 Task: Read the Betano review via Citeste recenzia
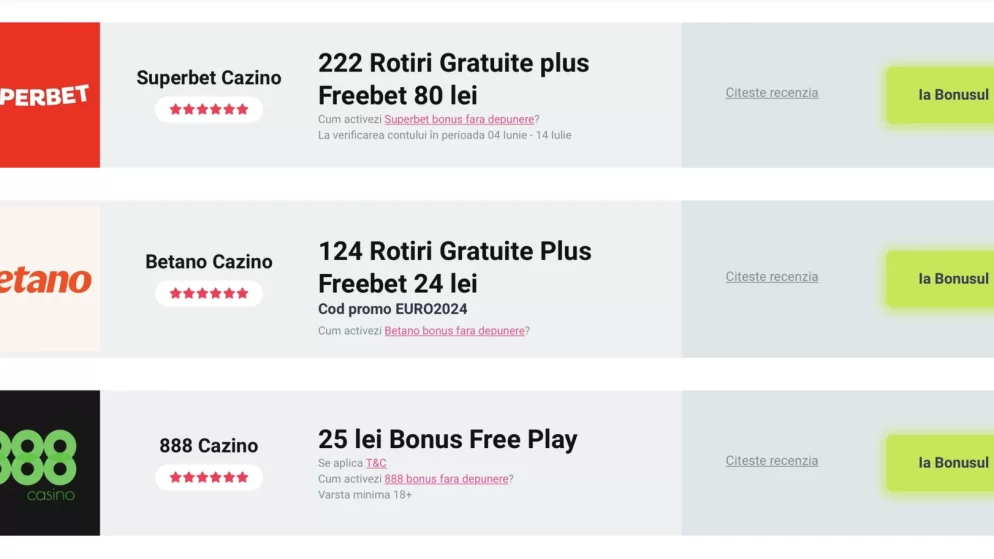coord(771,277)
